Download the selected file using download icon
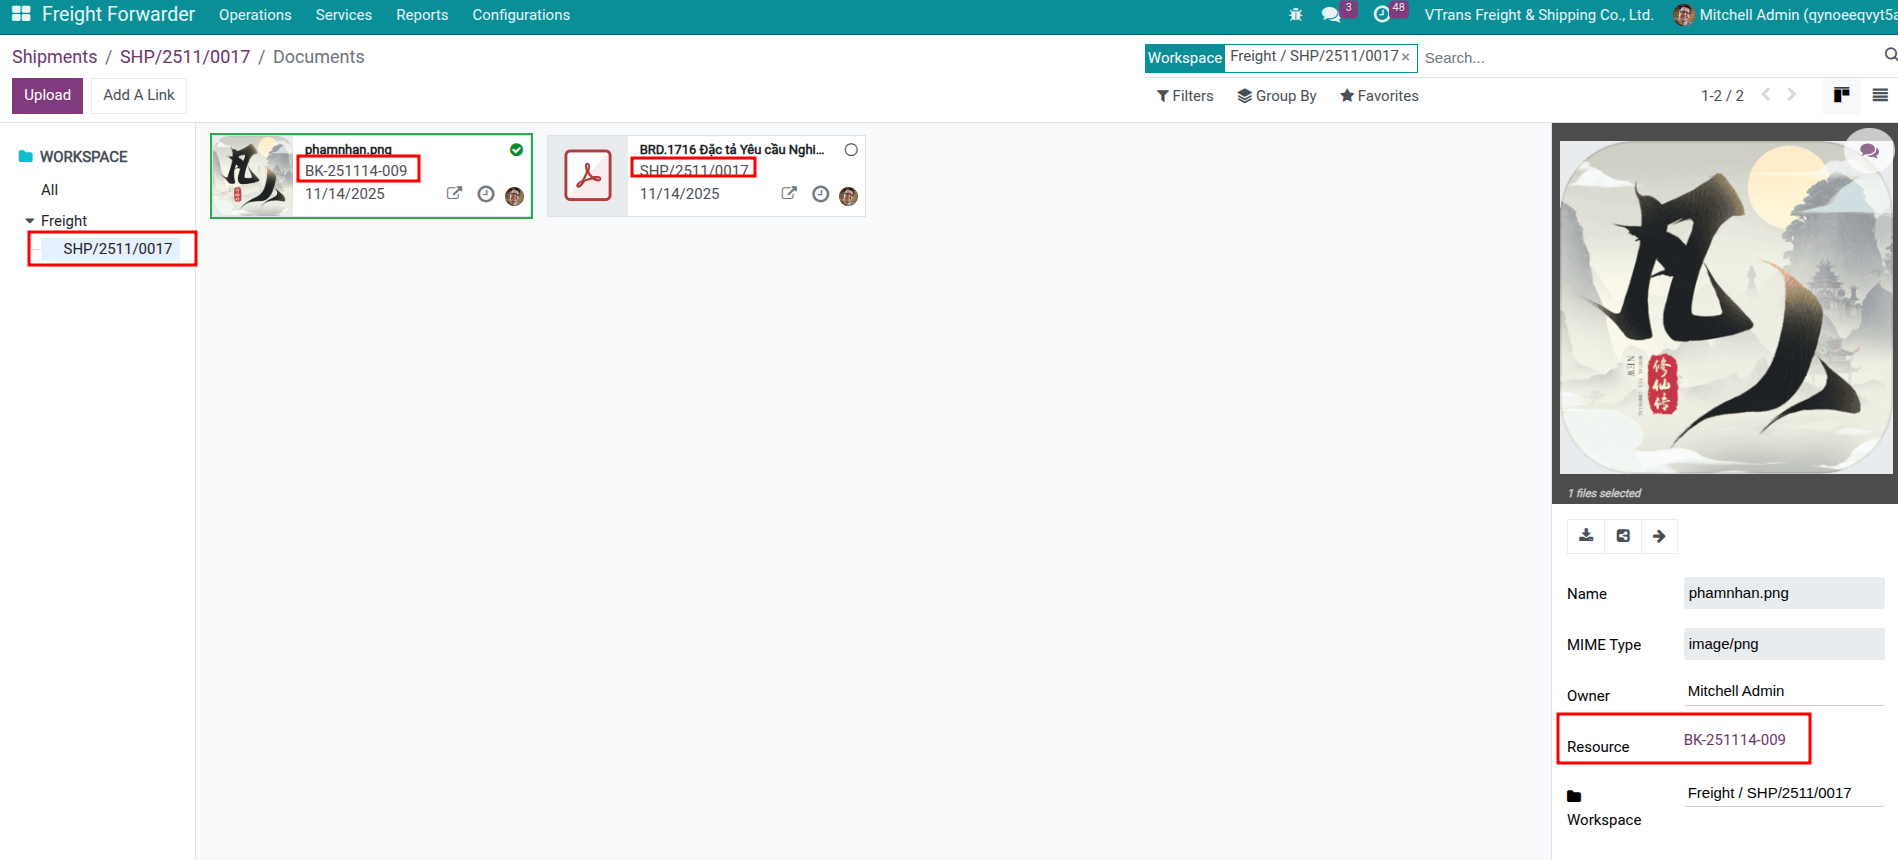The image size is (1898, 860). click(x=1586, y=536)
